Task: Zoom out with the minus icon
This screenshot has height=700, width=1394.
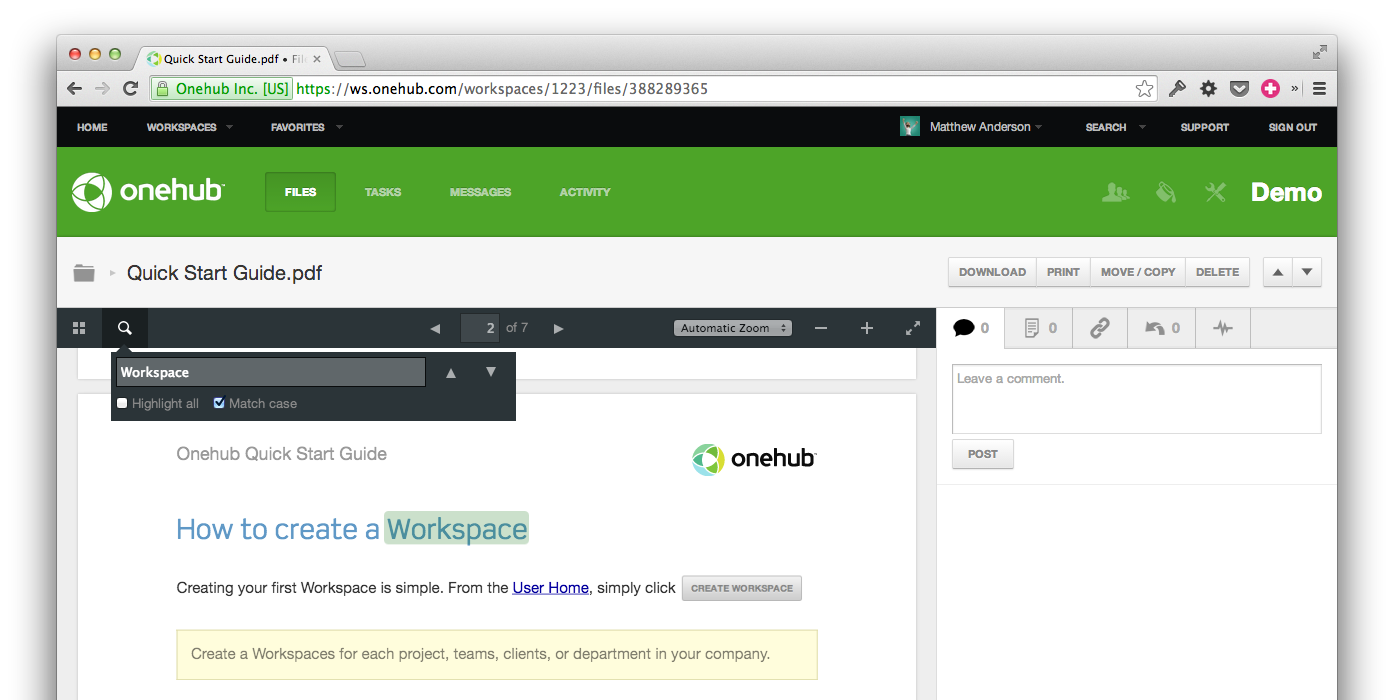Action: pyautogui.click(x=820, y=328)
